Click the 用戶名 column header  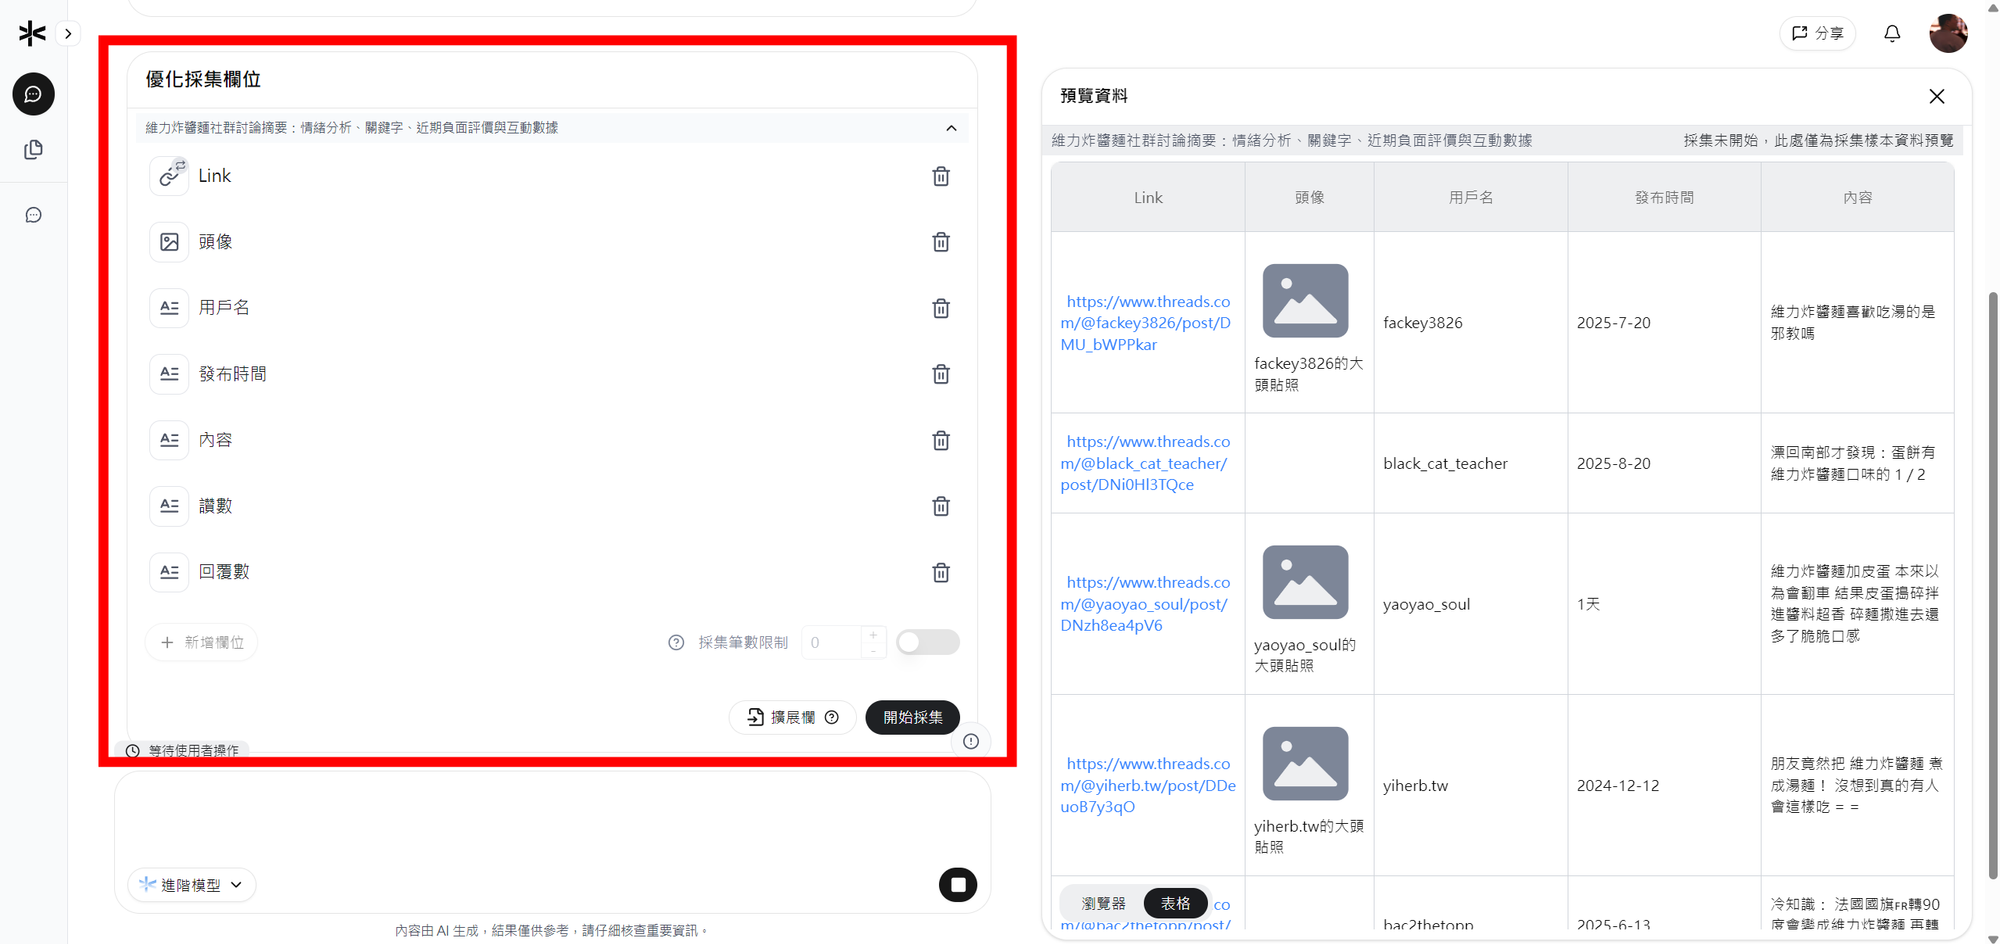pos(1471,198)
